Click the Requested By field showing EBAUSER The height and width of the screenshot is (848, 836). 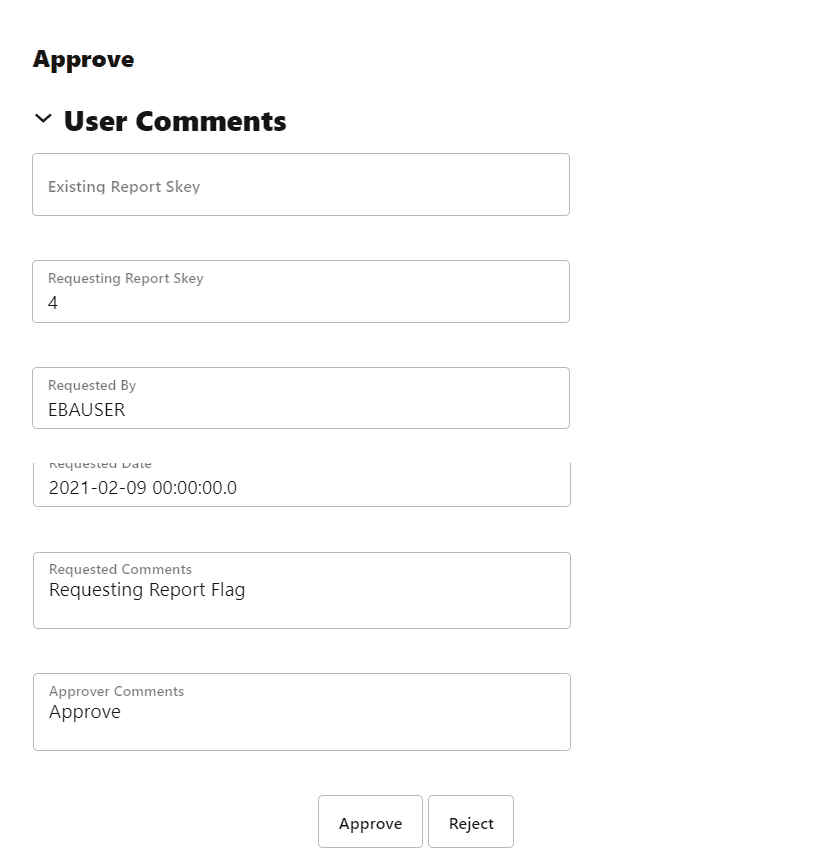tap(300, 398)
